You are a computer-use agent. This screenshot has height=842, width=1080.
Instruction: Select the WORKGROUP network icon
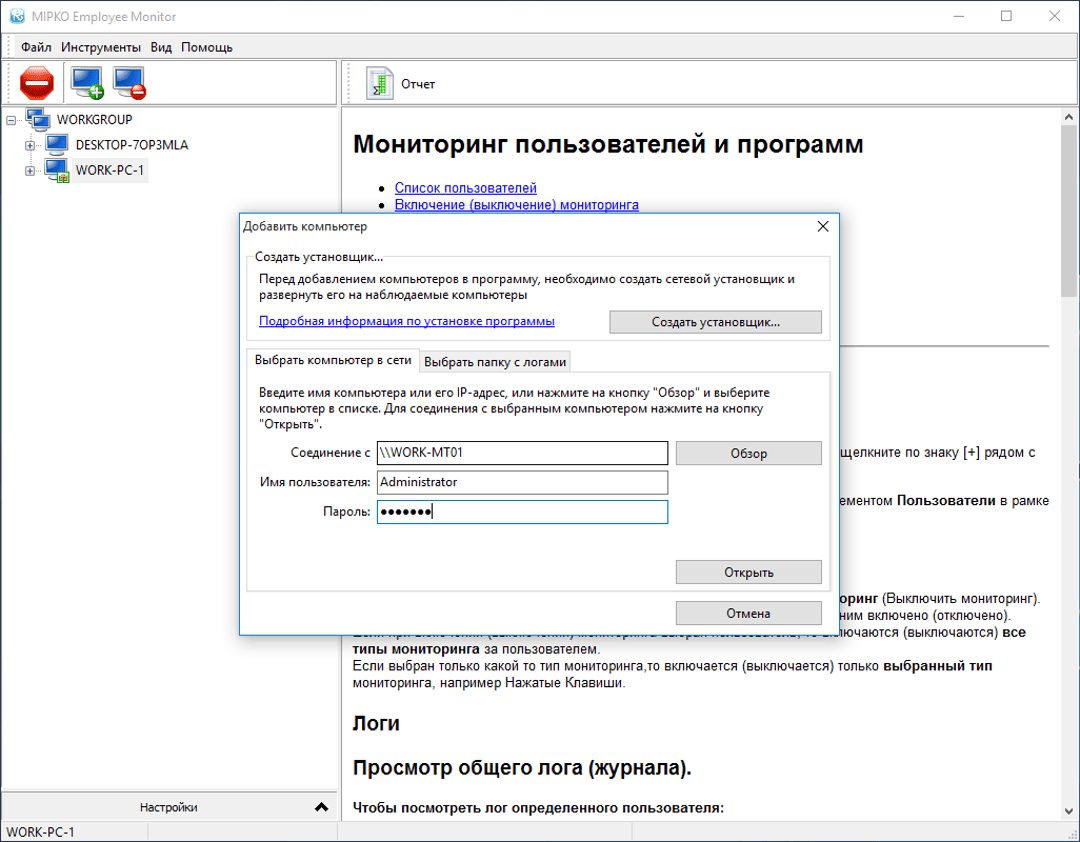pos(38,119)
